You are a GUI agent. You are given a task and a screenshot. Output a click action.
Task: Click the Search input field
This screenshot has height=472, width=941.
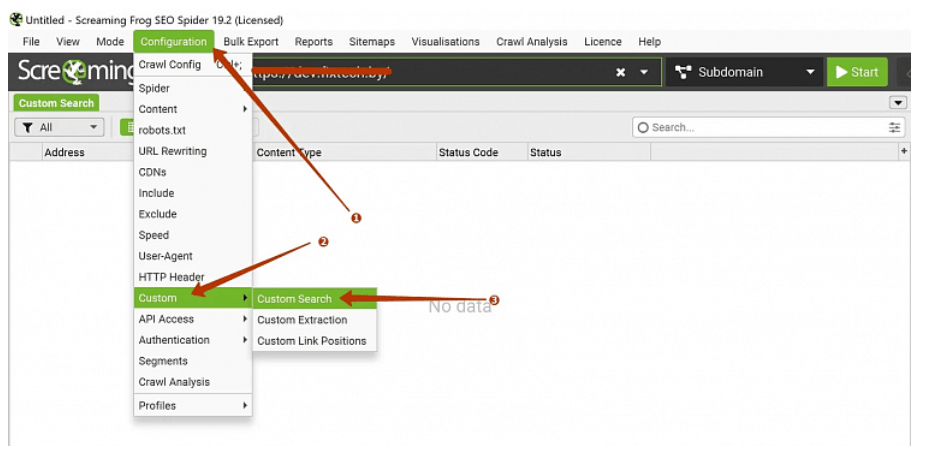tap(768, 127)
